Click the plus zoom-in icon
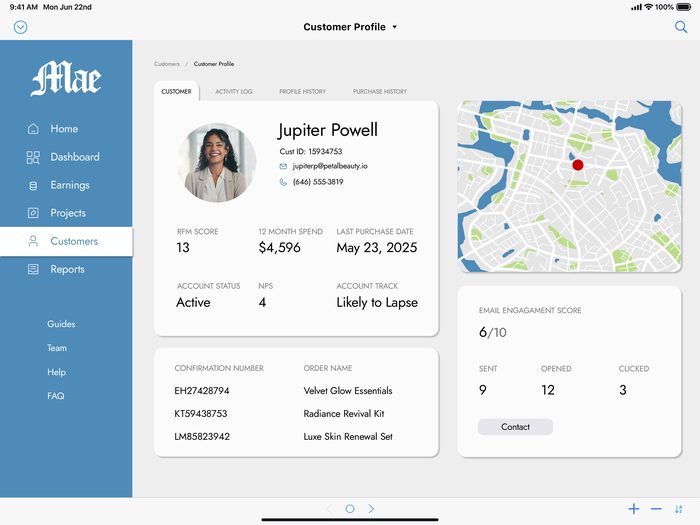The image size is (700, 525). [x=634, y=509]
